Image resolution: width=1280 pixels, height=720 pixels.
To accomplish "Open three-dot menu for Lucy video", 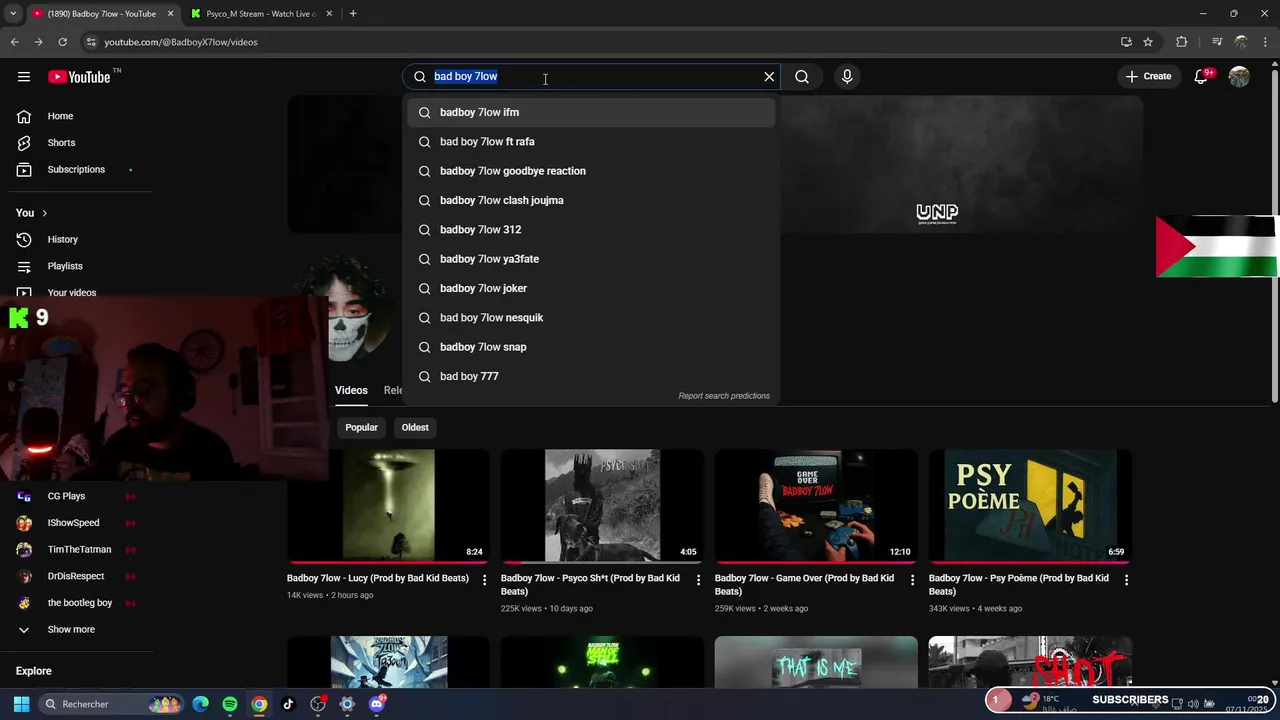I will coord(485,580).
